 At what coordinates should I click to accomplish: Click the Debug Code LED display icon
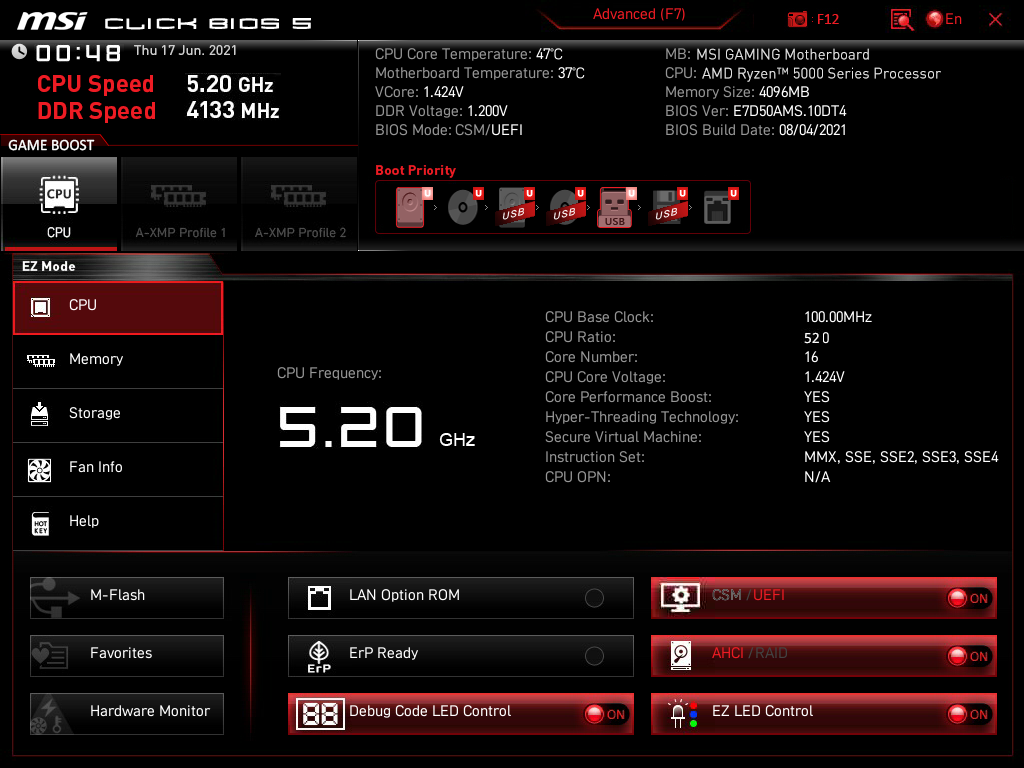tap(319, 713)
